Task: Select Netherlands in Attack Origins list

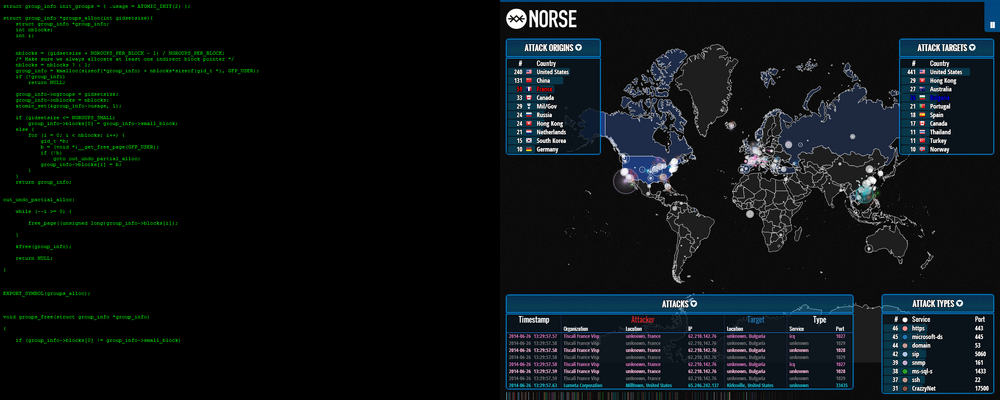Action: click(x=553, y=132)
